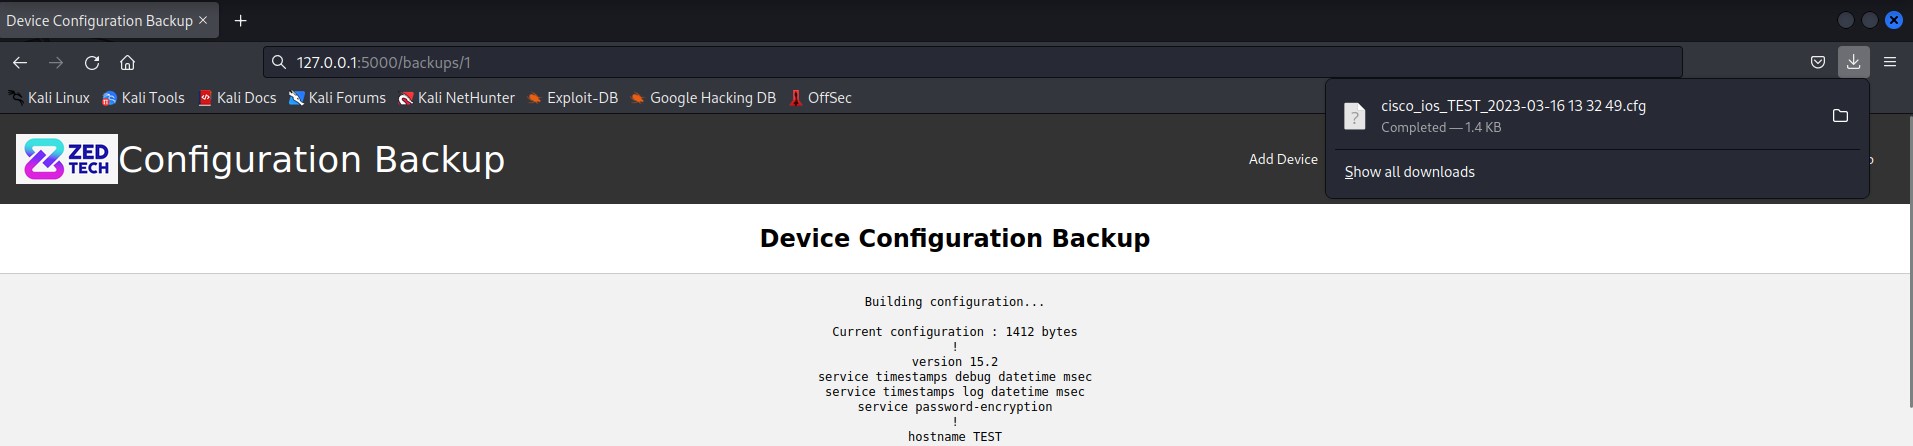
Task: Click the 'version 15.2' config line
Action: 955,362
